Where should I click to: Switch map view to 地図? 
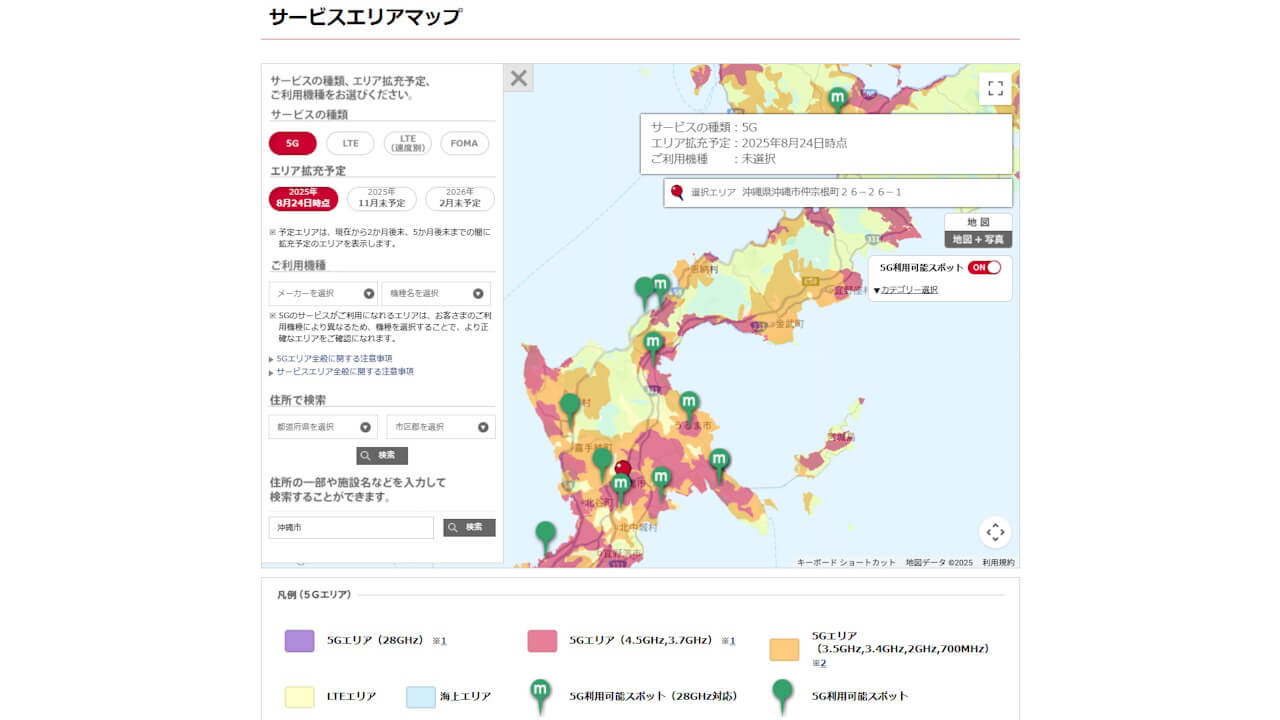click(x=978, y=222)
